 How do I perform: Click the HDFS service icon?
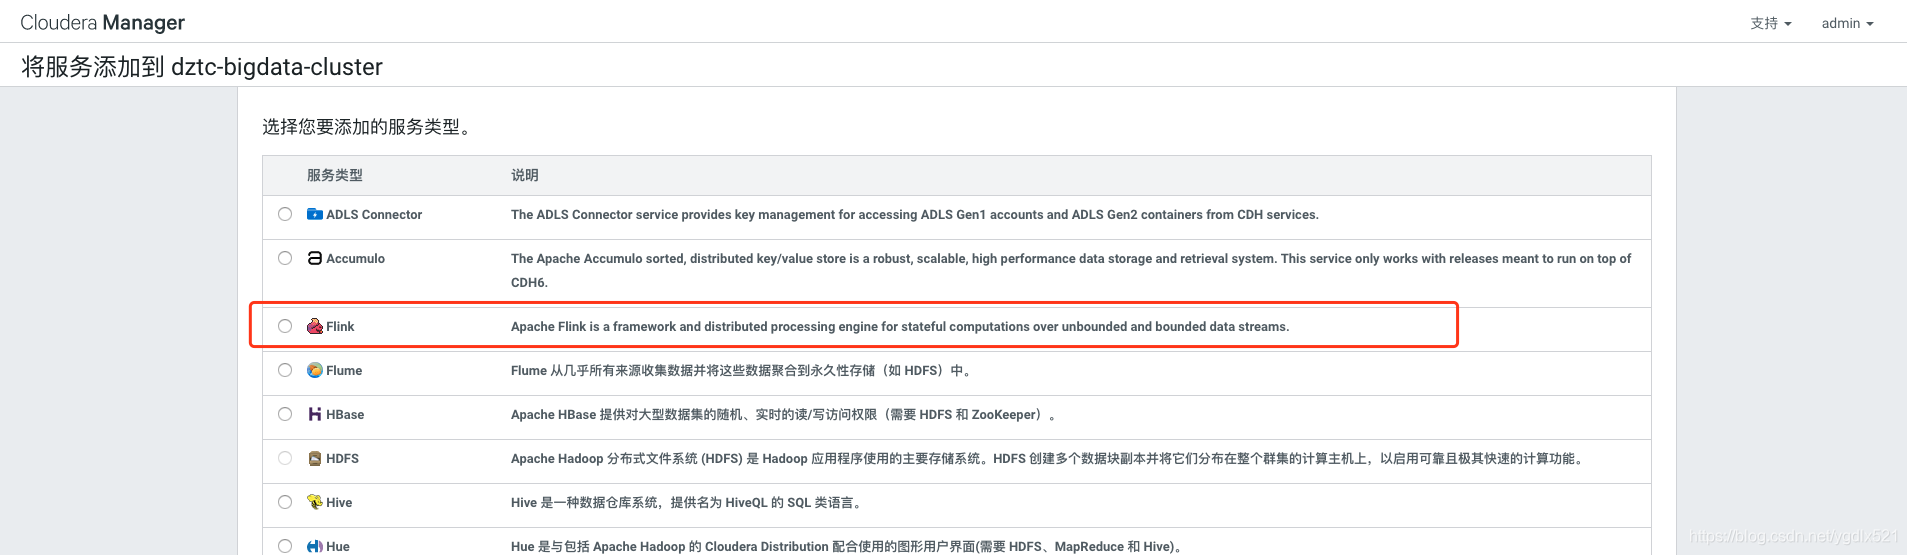point(315,458)
